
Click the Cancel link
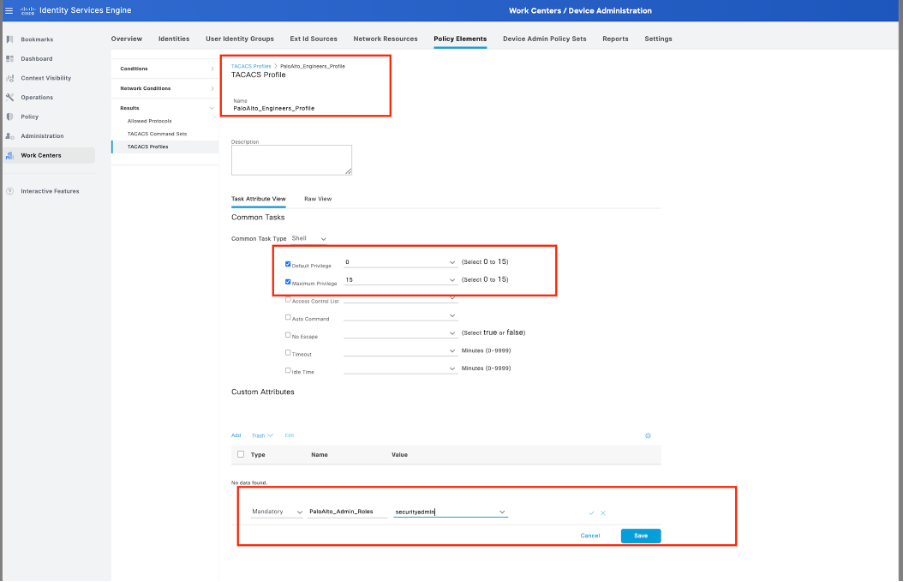590,536
